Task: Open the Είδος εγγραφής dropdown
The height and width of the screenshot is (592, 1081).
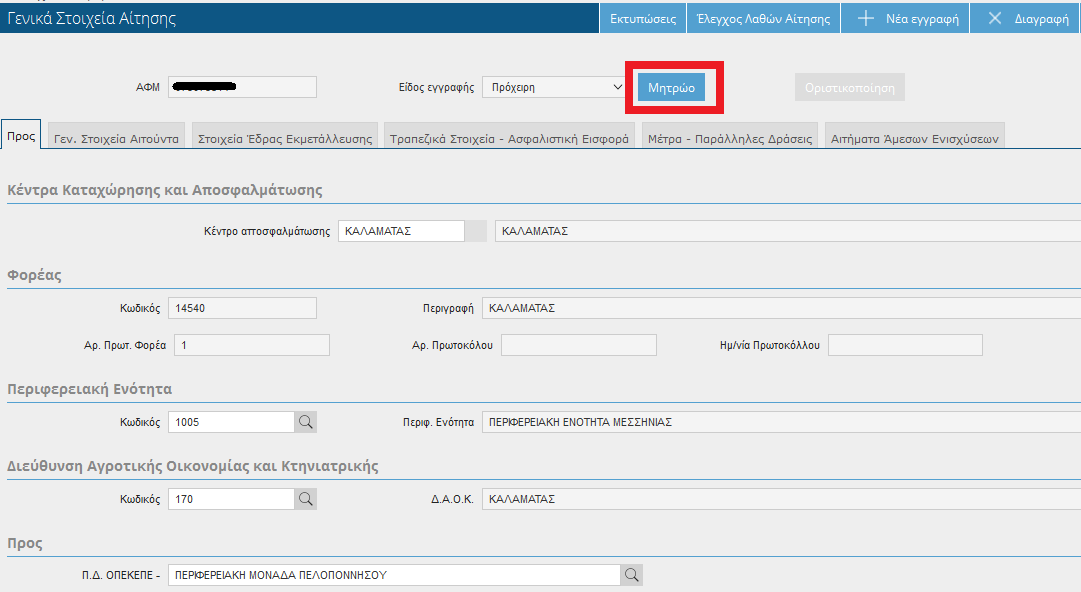Action: [554, 87]
